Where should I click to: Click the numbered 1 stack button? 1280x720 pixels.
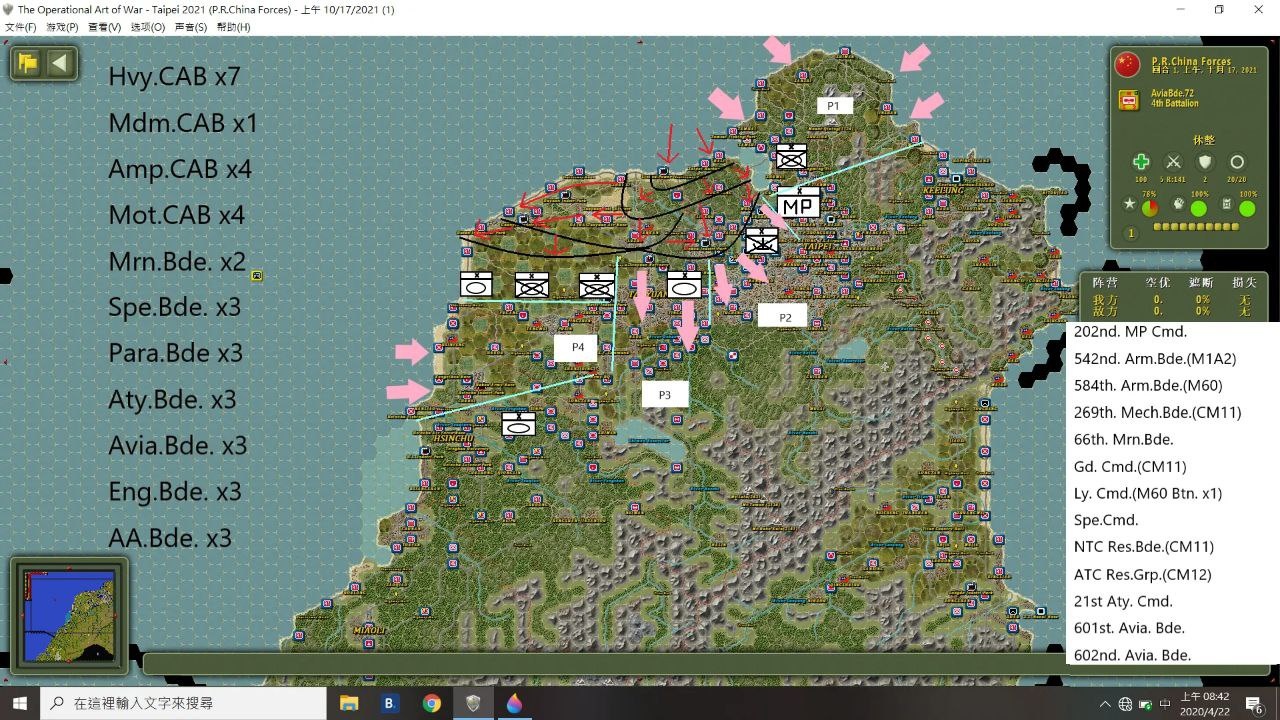[x=1131, y=234]
